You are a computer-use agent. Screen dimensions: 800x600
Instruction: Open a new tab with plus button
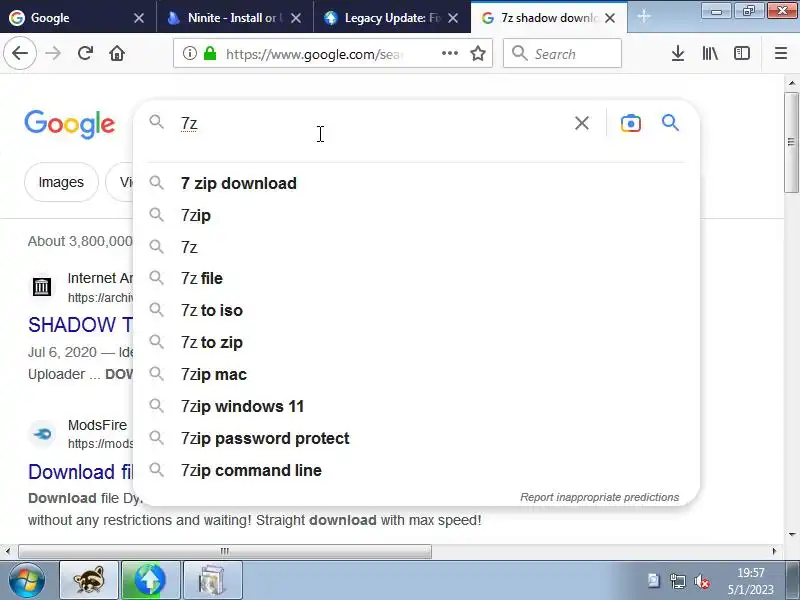pyautogui.click(x=644, y=17)
